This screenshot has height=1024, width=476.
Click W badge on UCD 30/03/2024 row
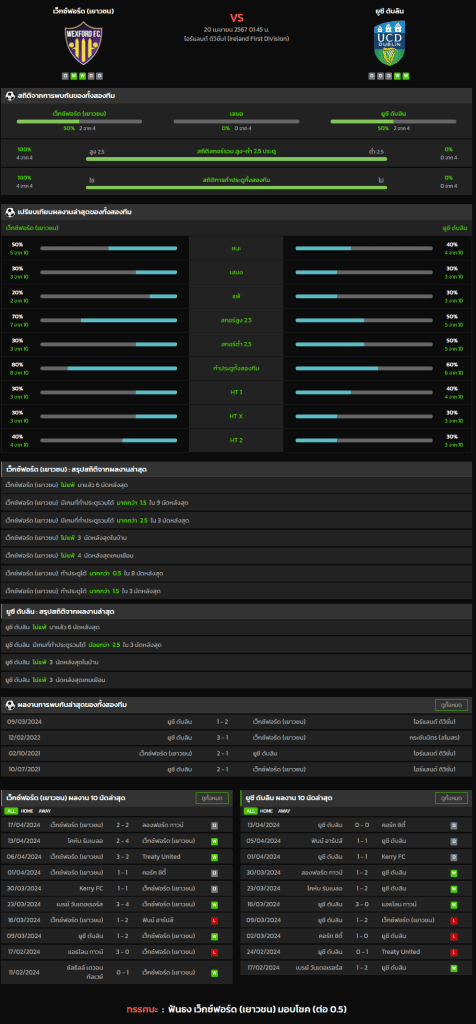454,872
